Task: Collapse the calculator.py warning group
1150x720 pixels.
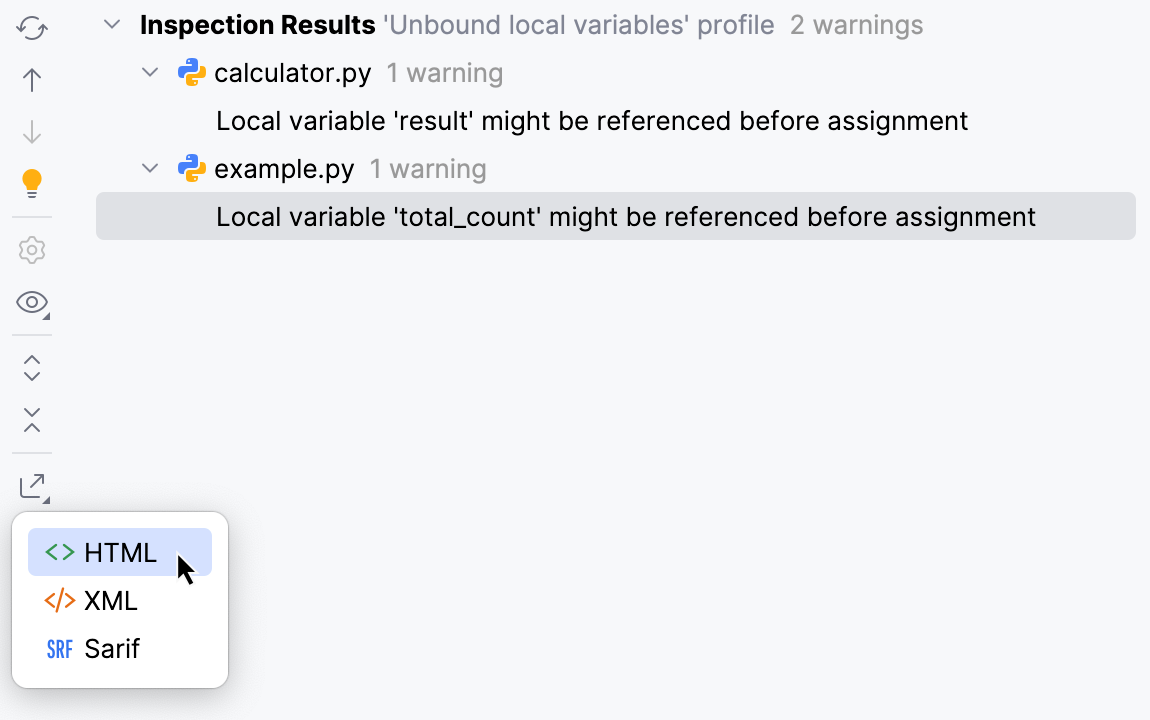Action: (149, 71)
